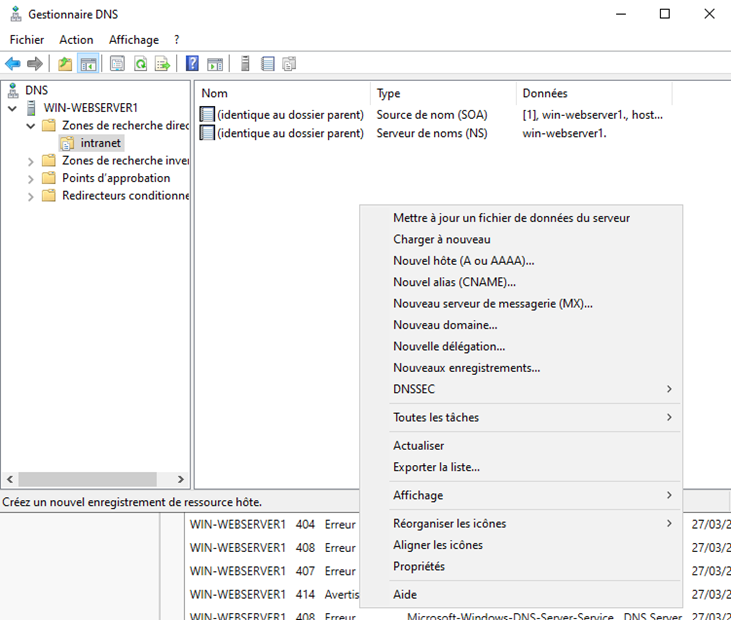Click the DNS root node icon in tree
The image size is (731, 620).
pyautogui.click(x=13, y=90)
